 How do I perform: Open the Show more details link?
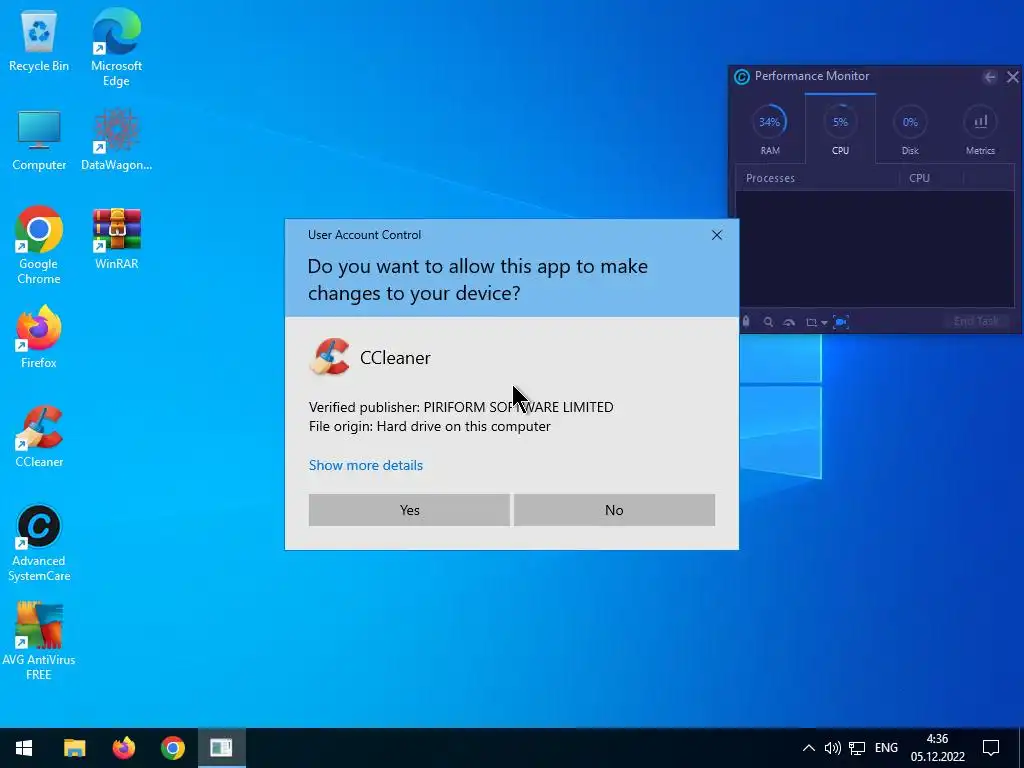[x=366, y=465]
